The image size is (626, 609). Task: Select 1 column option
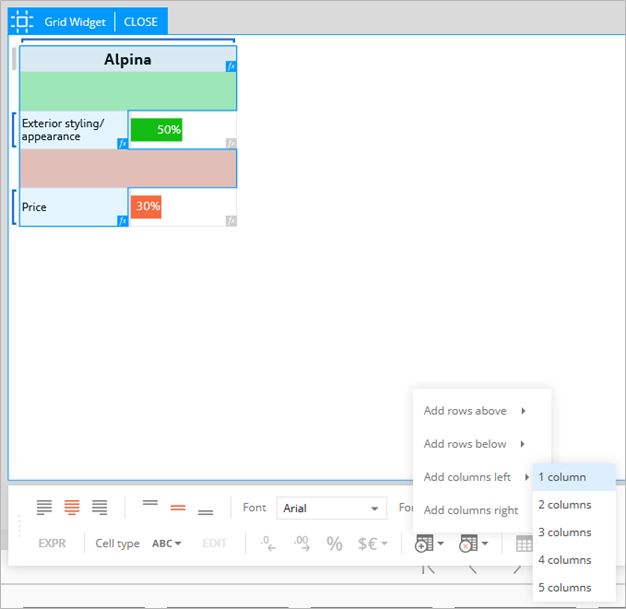(x=574, y=477)
